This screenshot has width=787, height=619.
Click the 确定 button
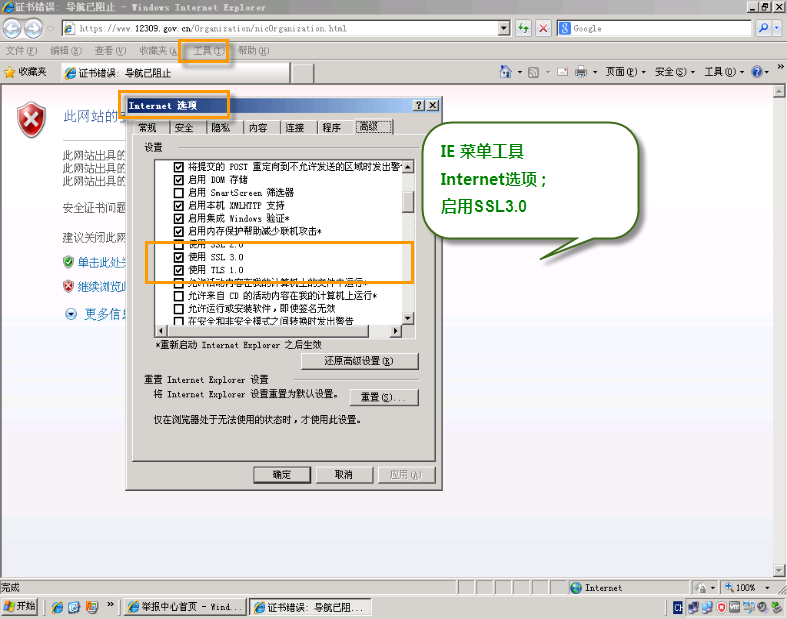click(x=282, y=474)
